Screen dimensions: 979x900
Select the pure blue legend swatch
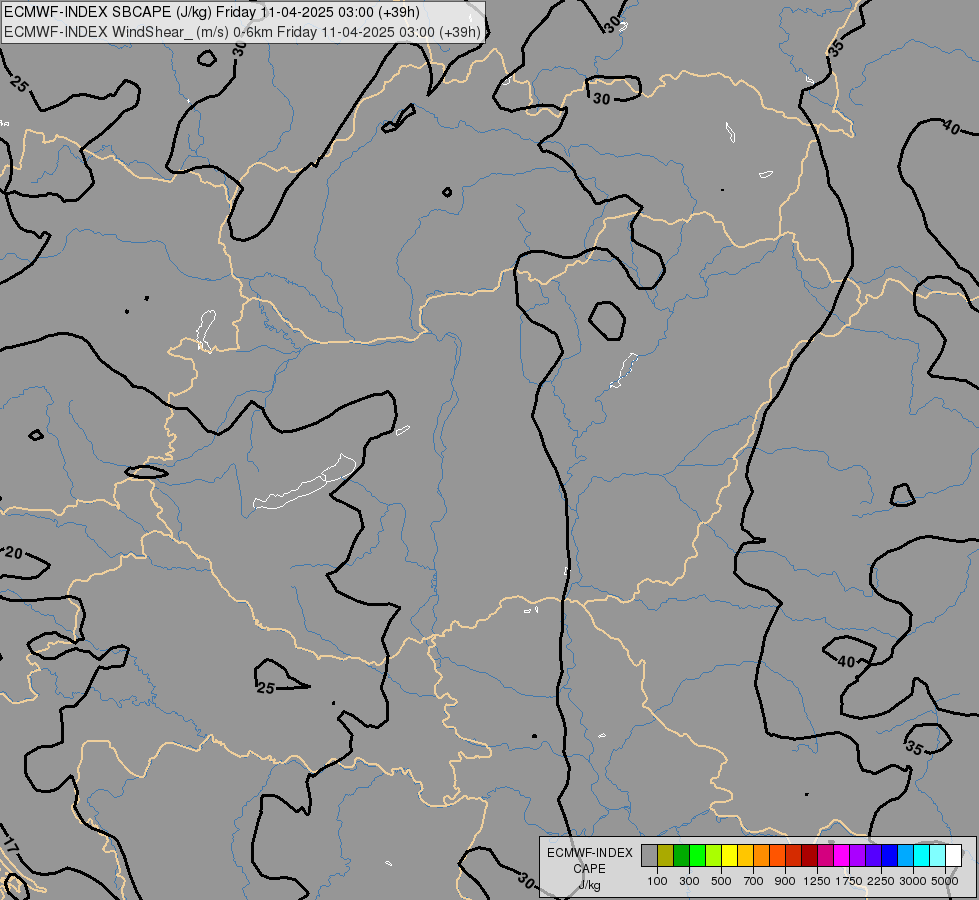(x=890, y=855)
